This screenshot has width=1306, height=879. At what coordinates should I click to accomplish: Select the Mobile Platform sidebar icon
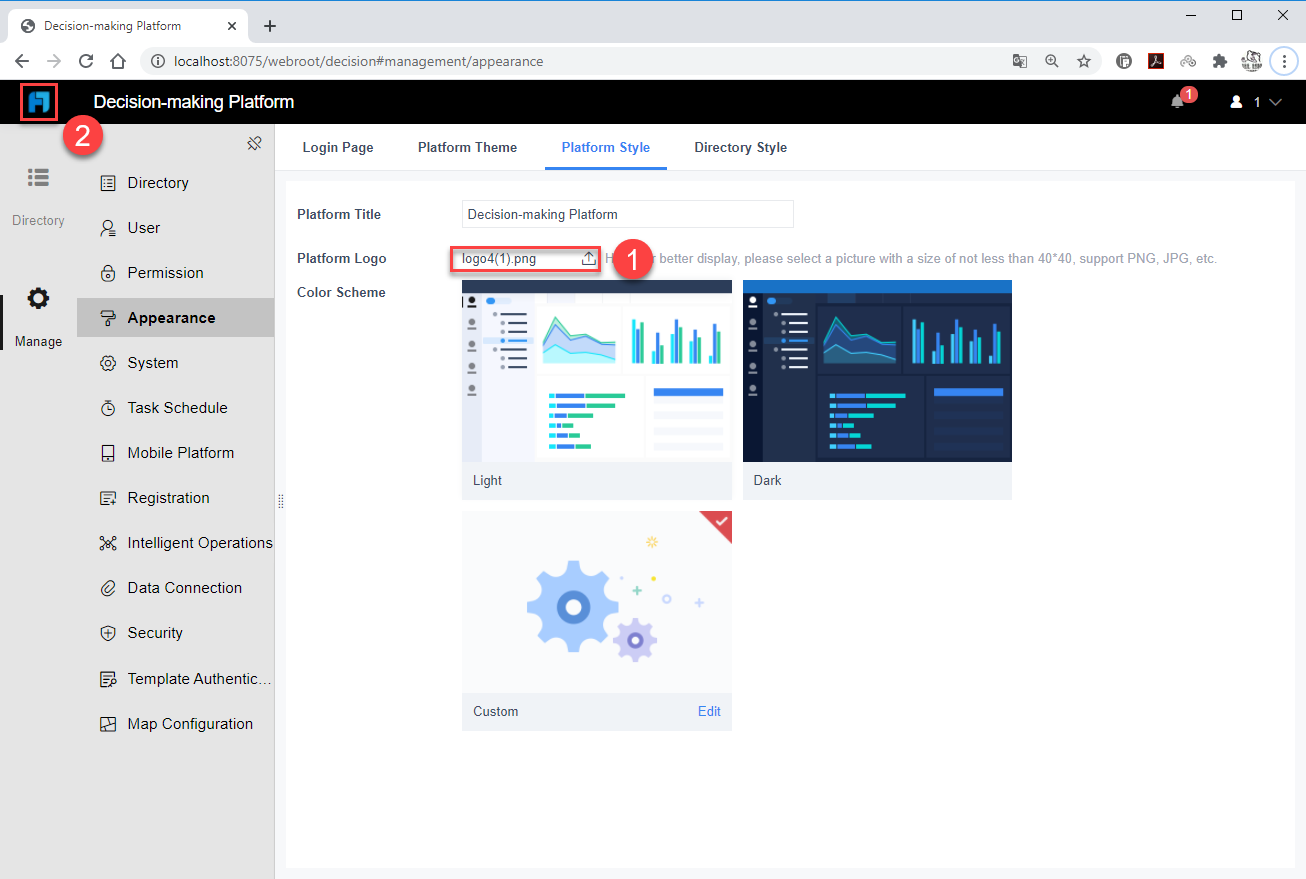coord(108,452)
